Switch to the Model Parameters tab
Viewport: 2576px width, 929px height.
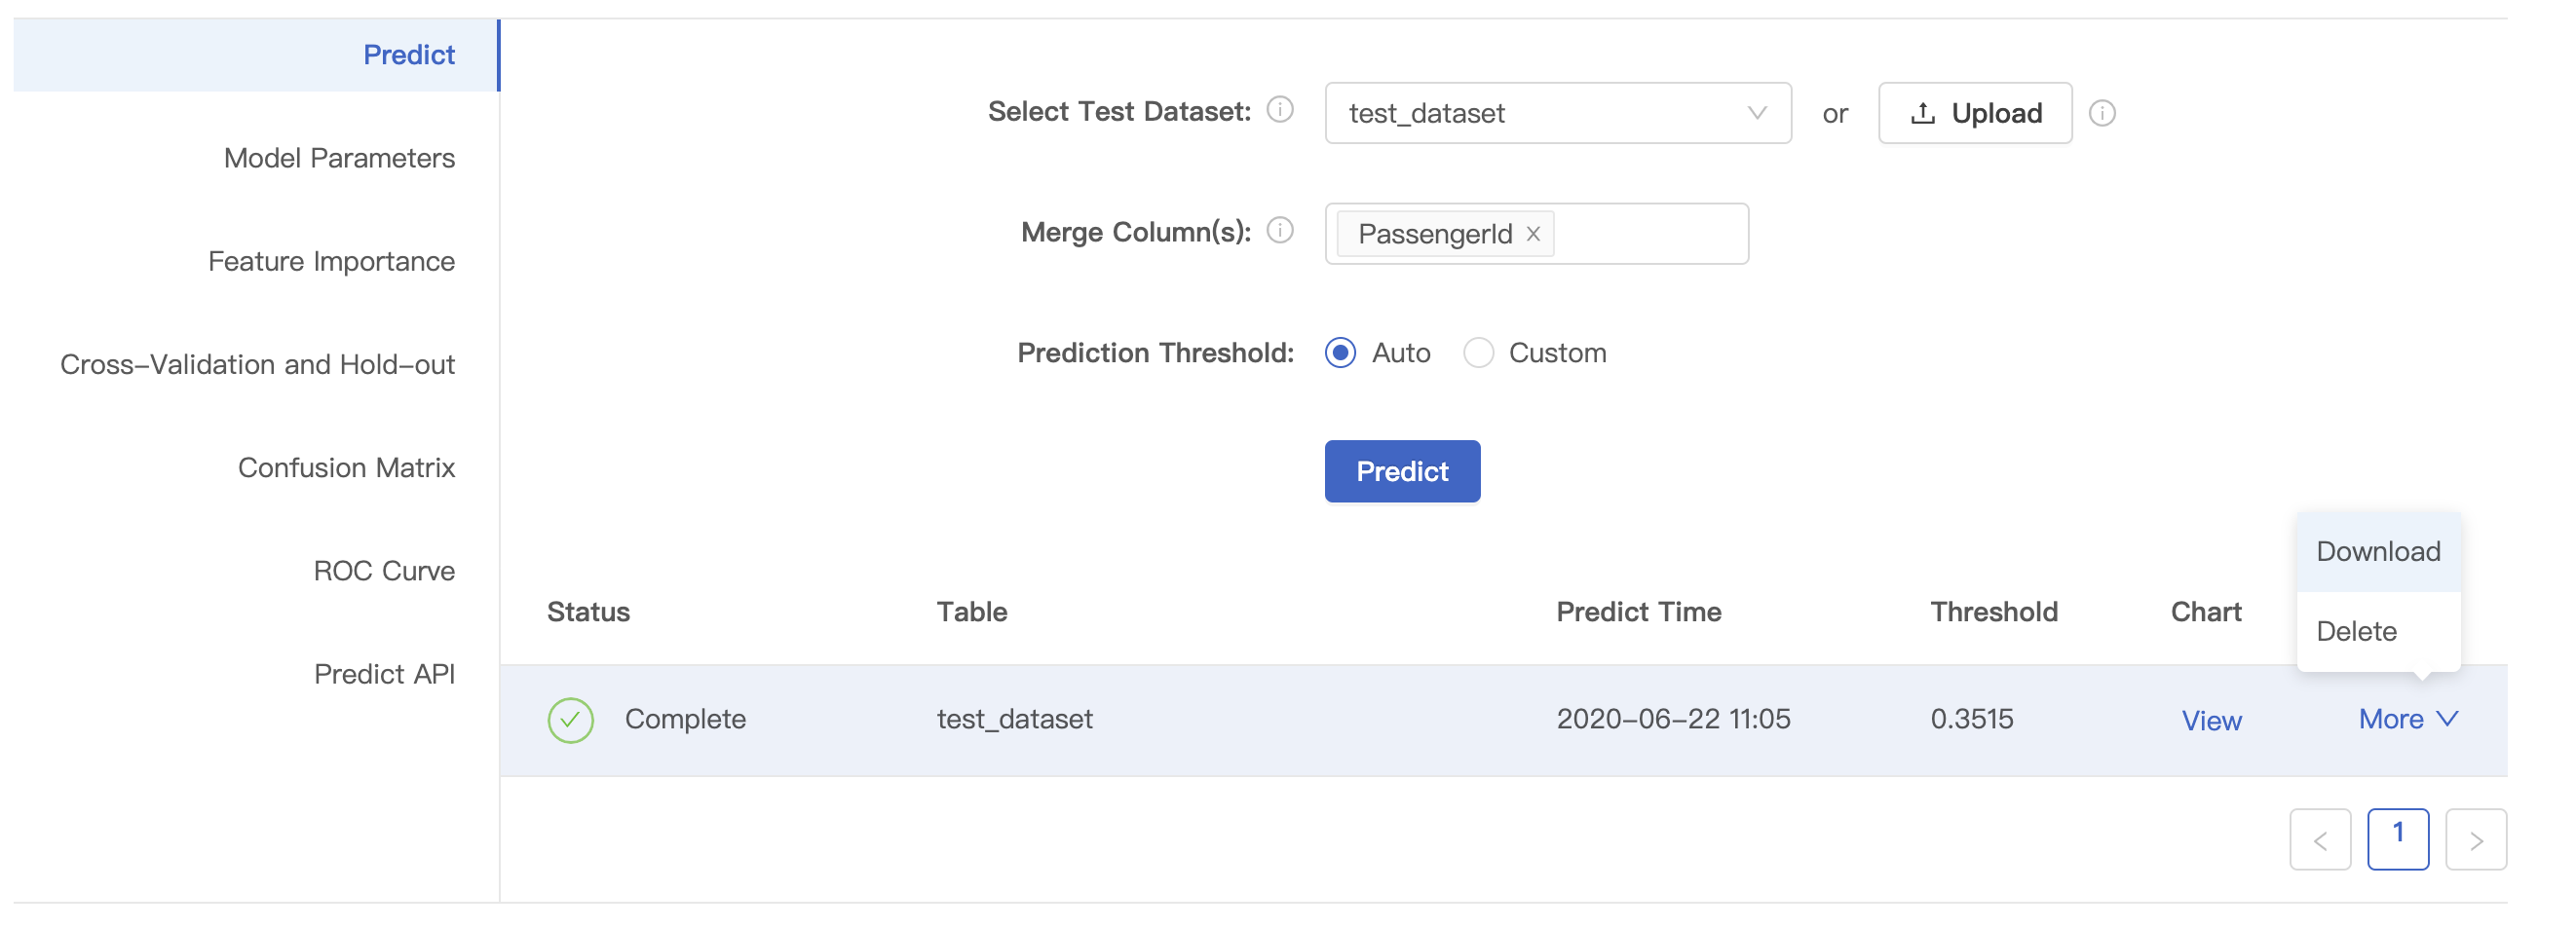tap(339, 158)
